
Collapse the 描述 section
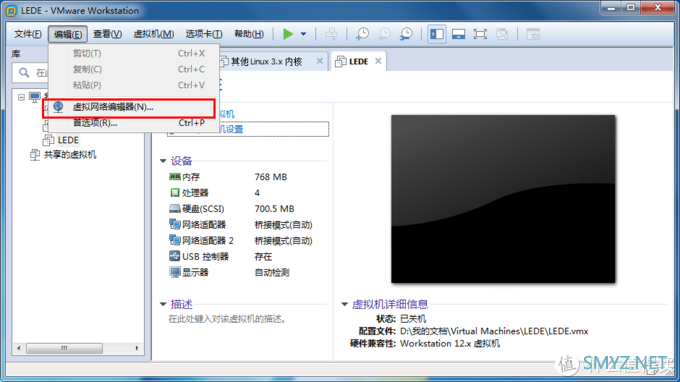163,304
